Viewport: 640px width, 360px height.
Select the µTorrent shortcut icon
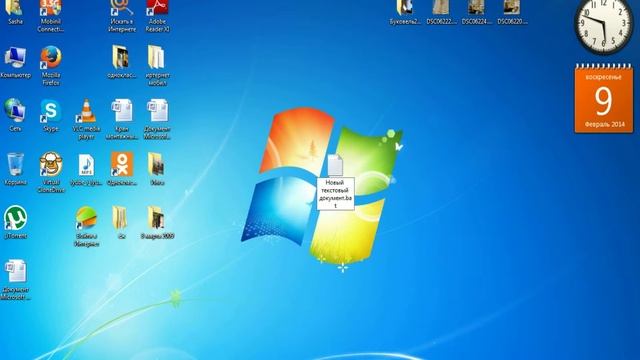click(x=16, y=222)
